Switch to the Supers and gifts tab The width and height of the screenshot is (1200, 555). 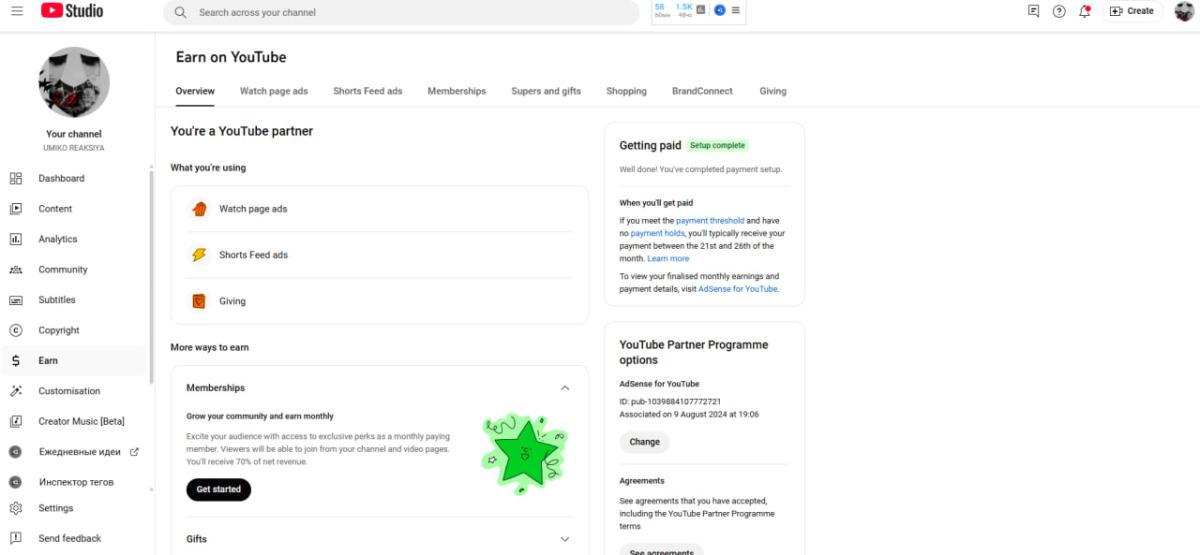pyautogui.click(x=546, y=91)
